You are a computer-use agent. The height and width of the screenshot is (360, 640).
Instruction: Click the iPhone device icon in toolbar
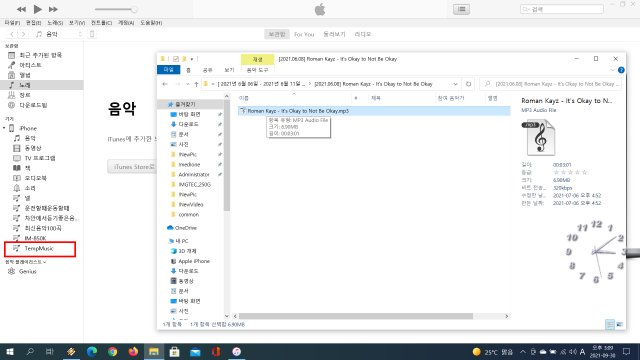(92, 34)
